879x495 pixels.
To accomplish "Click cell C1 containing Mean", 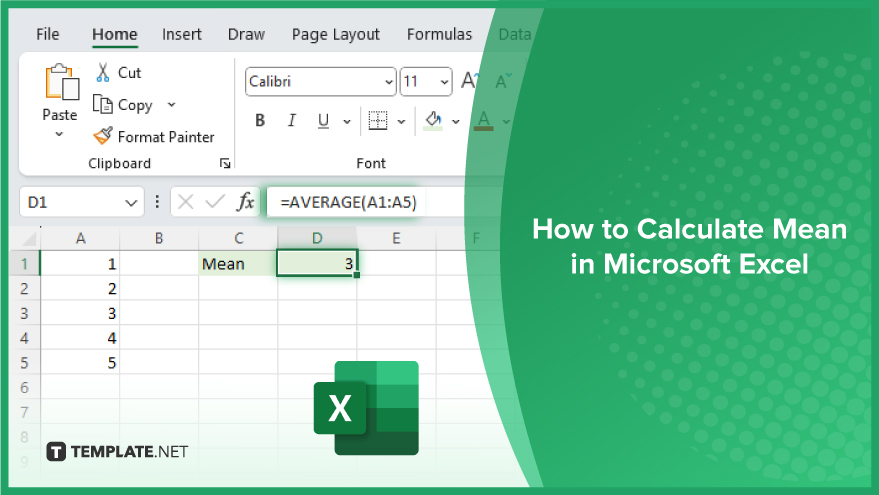I will [238, 263].
